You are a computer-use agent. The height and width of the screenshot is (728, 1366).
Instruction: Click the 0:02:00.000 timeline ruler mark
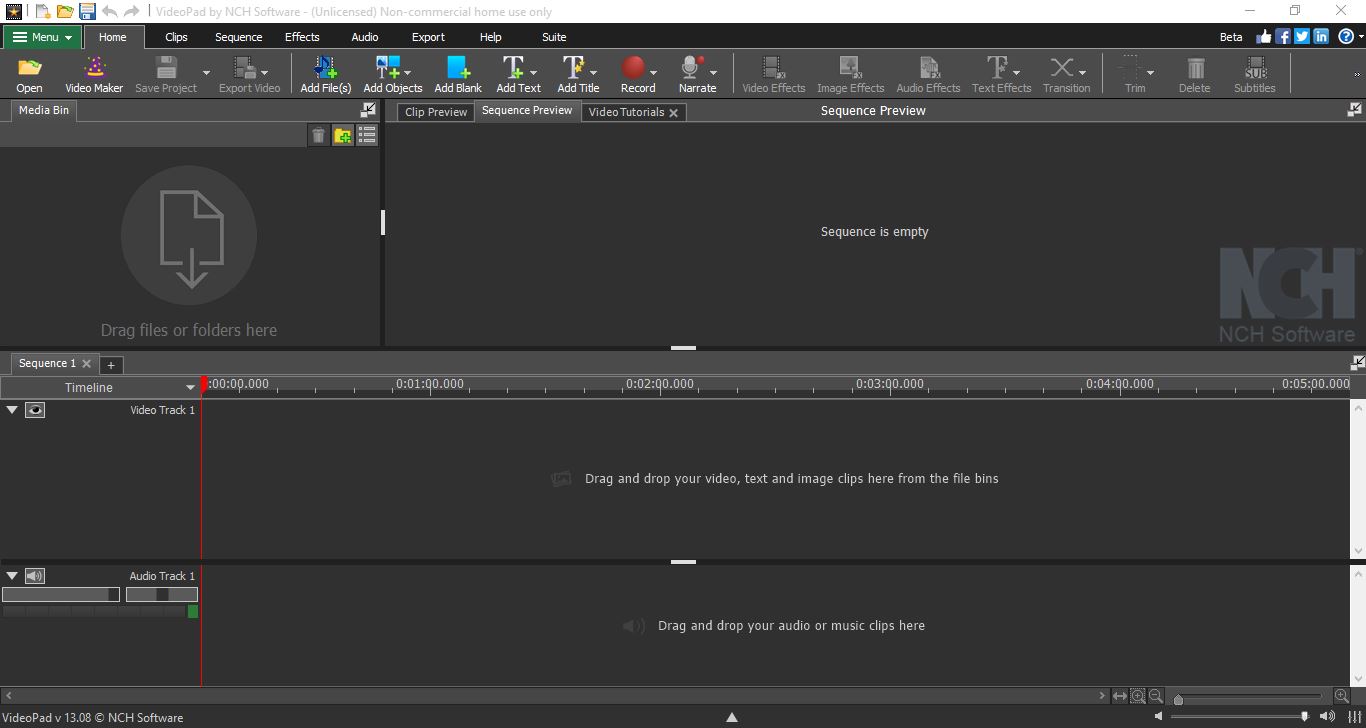[x=660, y=384]
